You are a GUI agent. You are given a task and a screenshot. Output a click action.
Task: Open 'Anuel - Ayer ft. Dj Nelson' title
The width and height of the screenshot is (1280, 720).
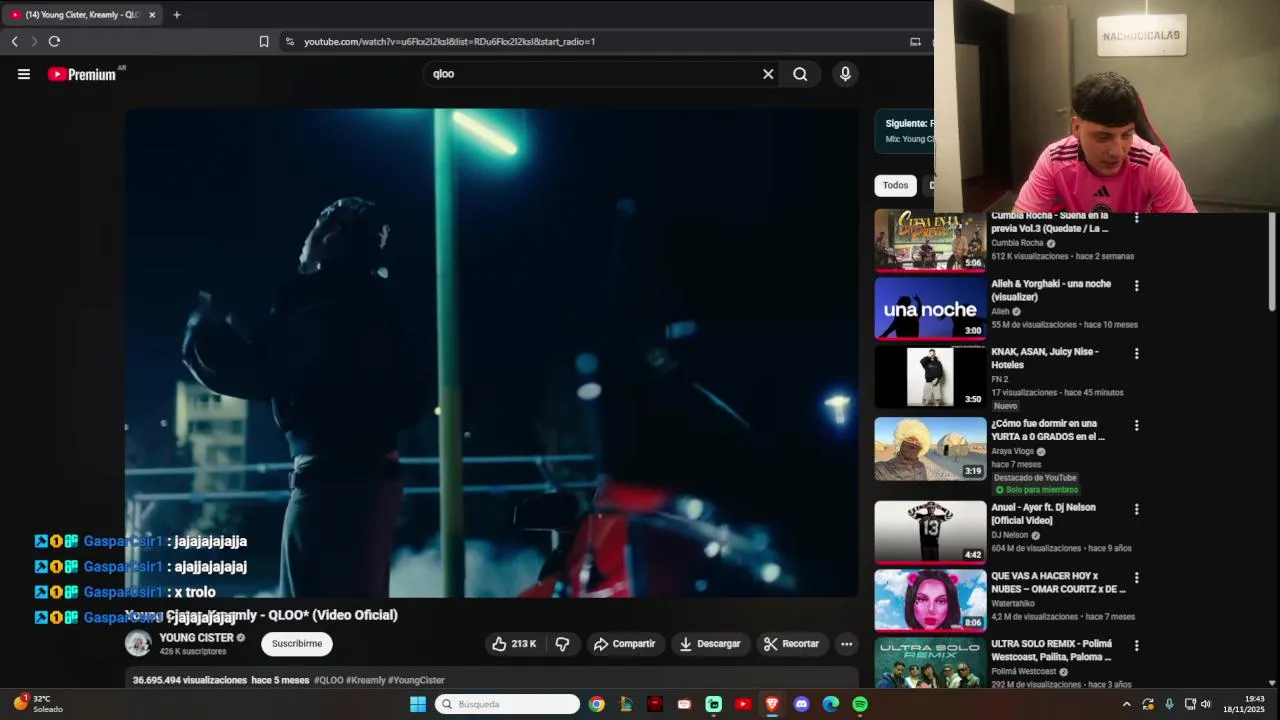(1043, 514)
